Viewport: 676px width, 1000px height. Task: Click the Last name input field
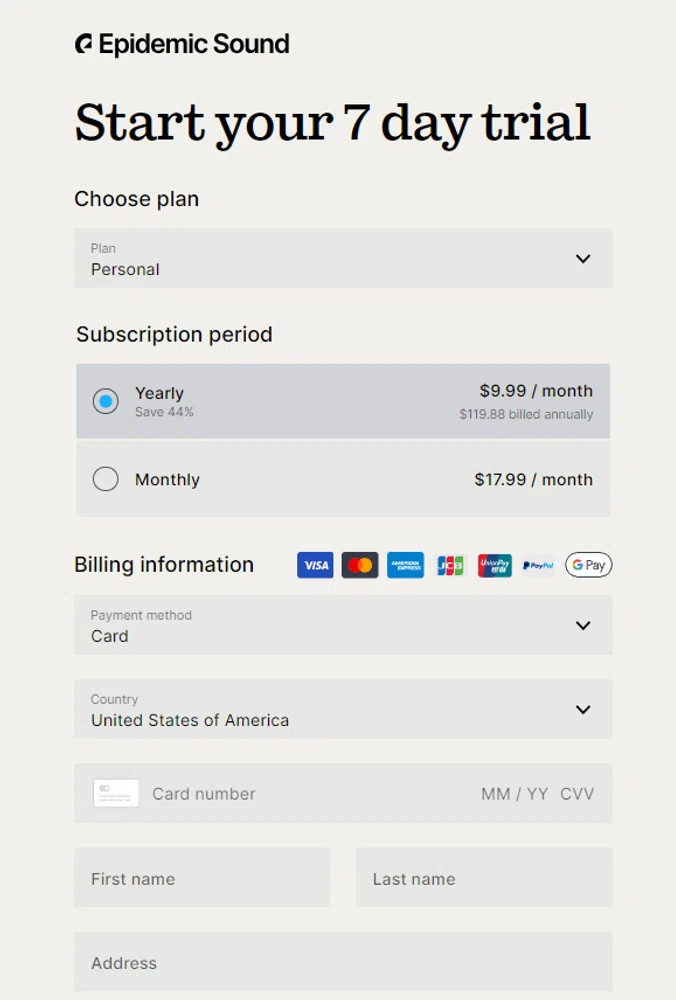click(x=484, y=878)
